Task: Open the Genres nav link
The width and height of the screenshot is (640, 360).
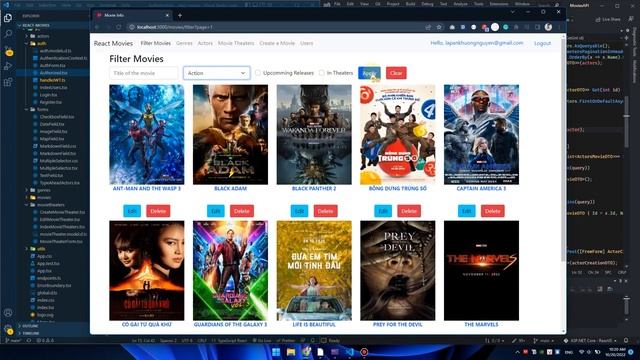Action: (184, 43)
